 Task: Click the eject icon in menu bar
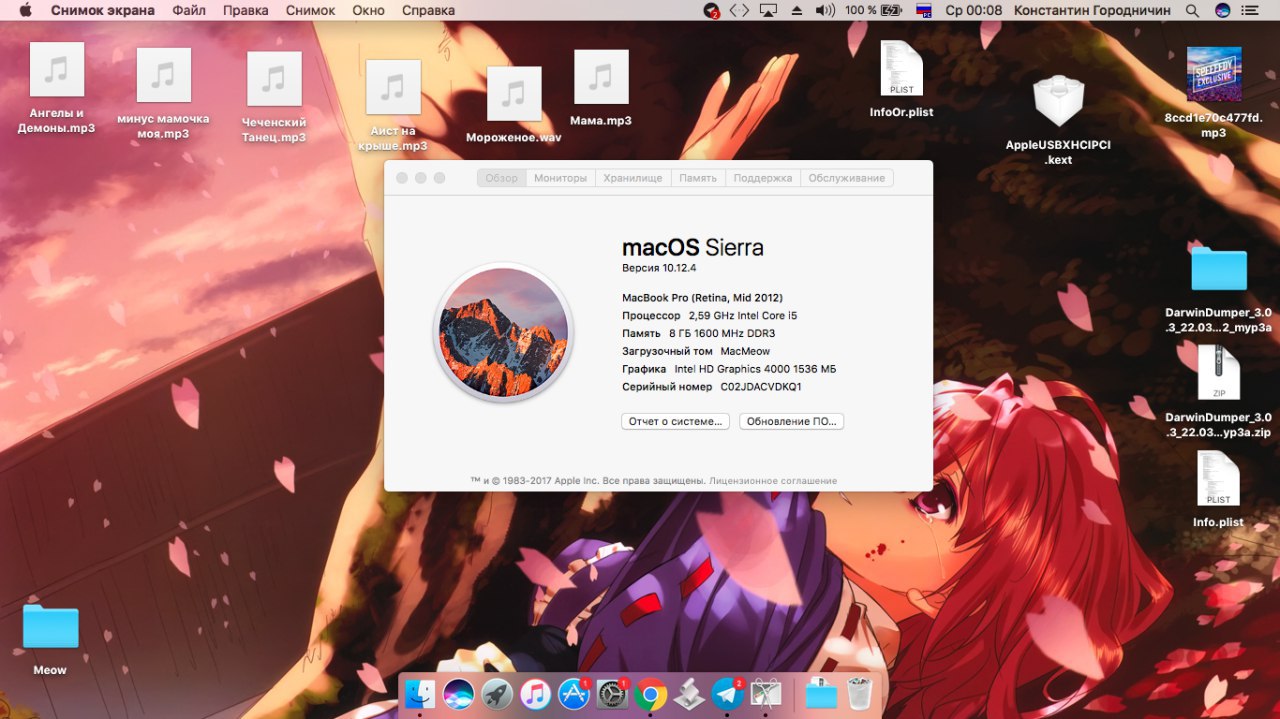click(x=797, y=10)
